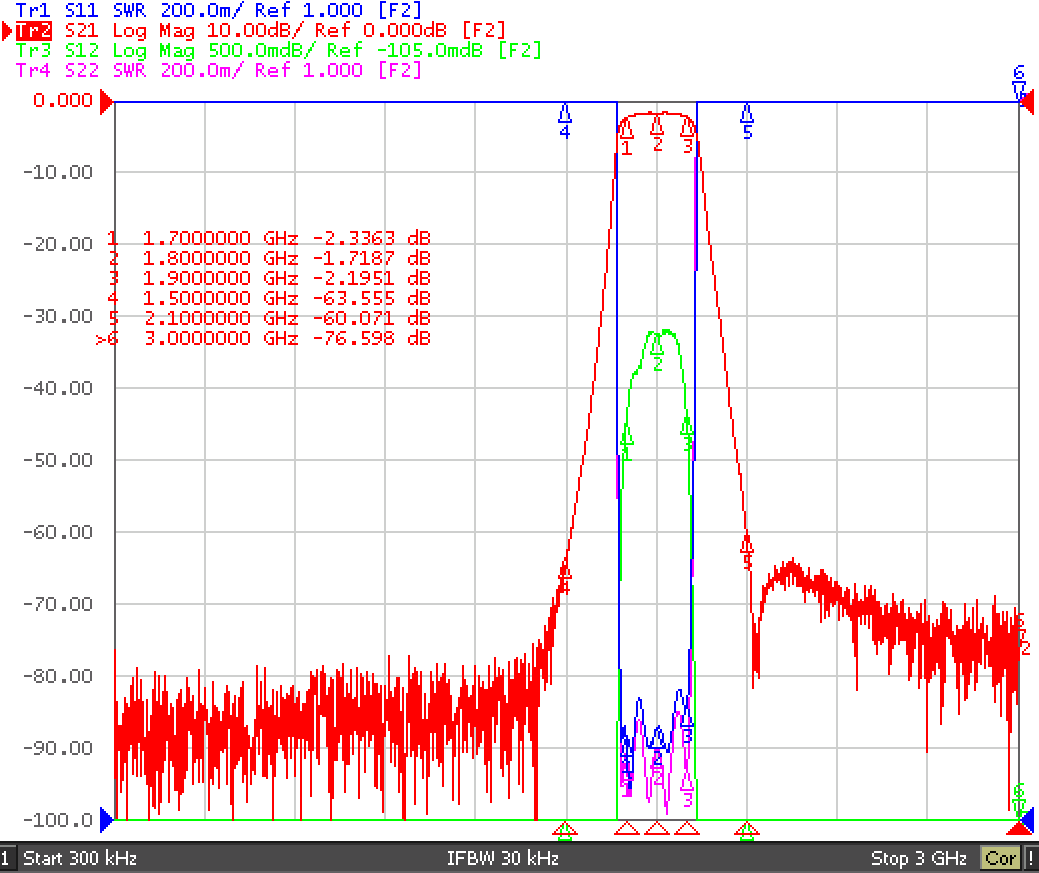Click the Start 300 kHz field
1039x873 pixels.
pyautogui.click(x=80, y=858)
